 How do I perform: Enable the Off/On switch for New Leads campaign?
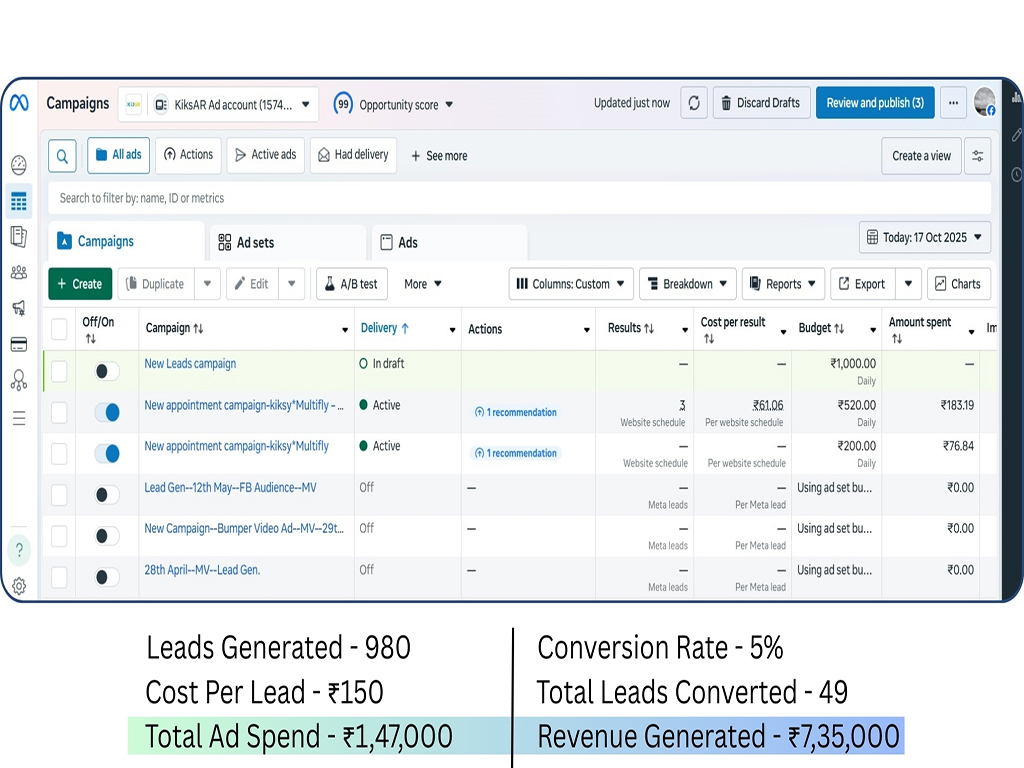(x=106, y=370)
